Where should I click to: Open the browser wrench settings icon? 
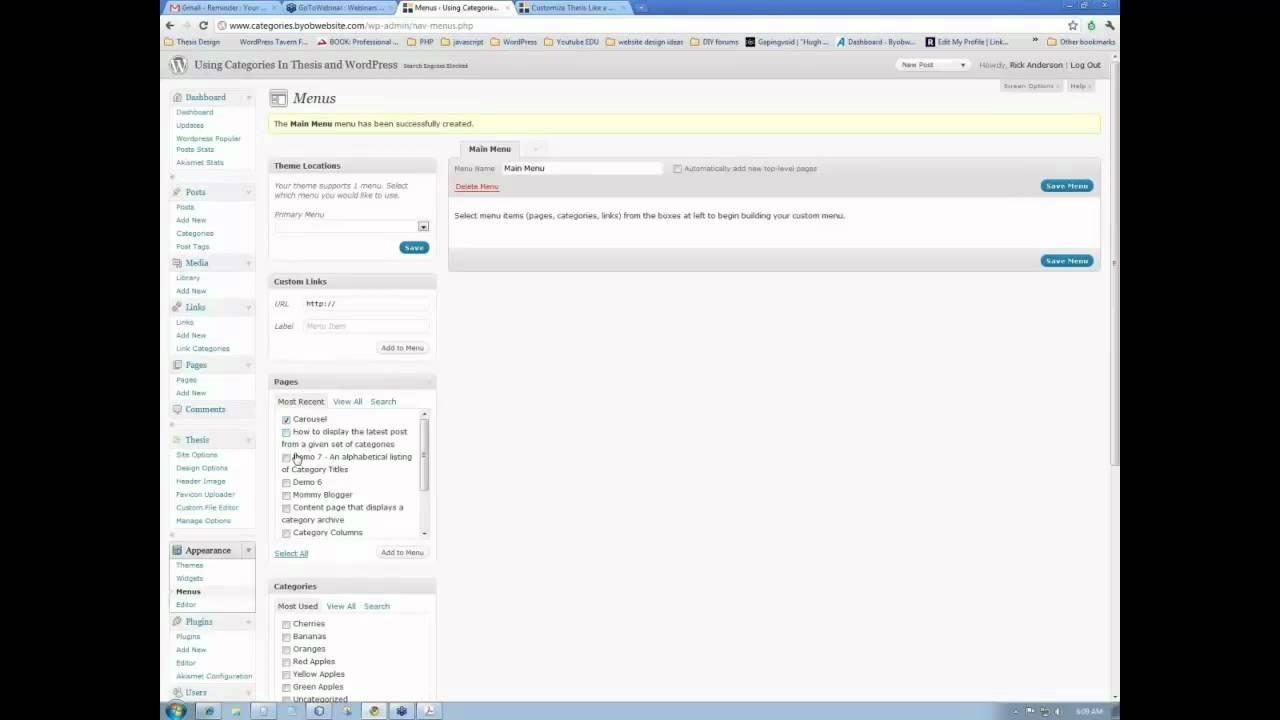point(1109,25)
